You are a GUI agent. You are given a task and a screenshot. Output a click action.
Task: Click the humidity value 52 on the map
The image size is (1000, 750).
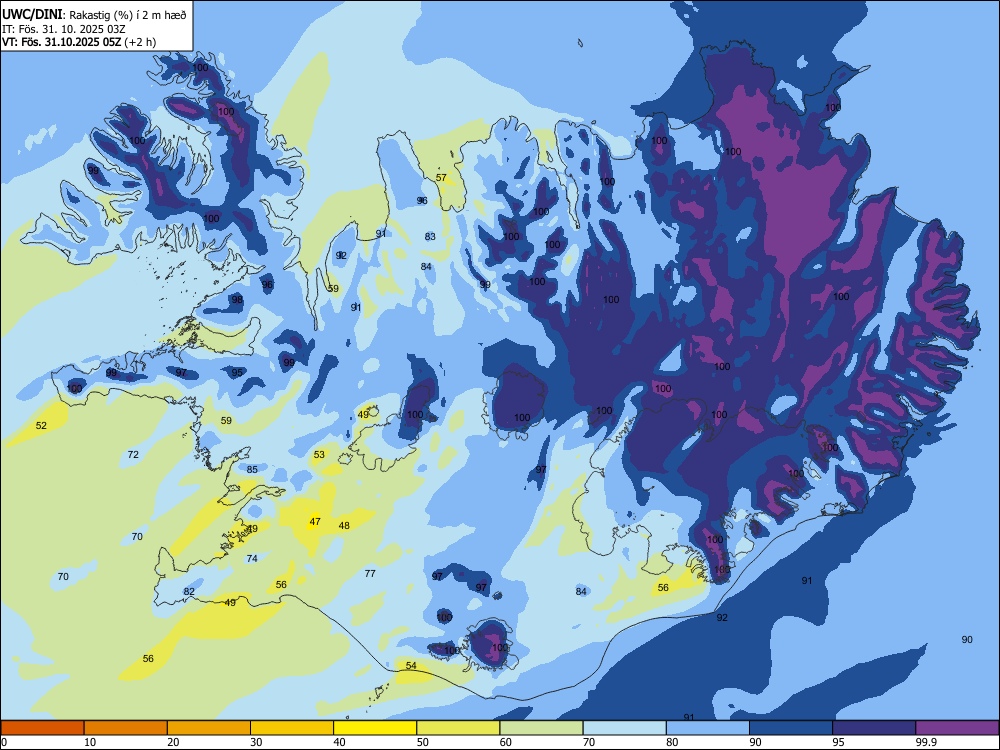pyautogui.click(x=41, y=425)
